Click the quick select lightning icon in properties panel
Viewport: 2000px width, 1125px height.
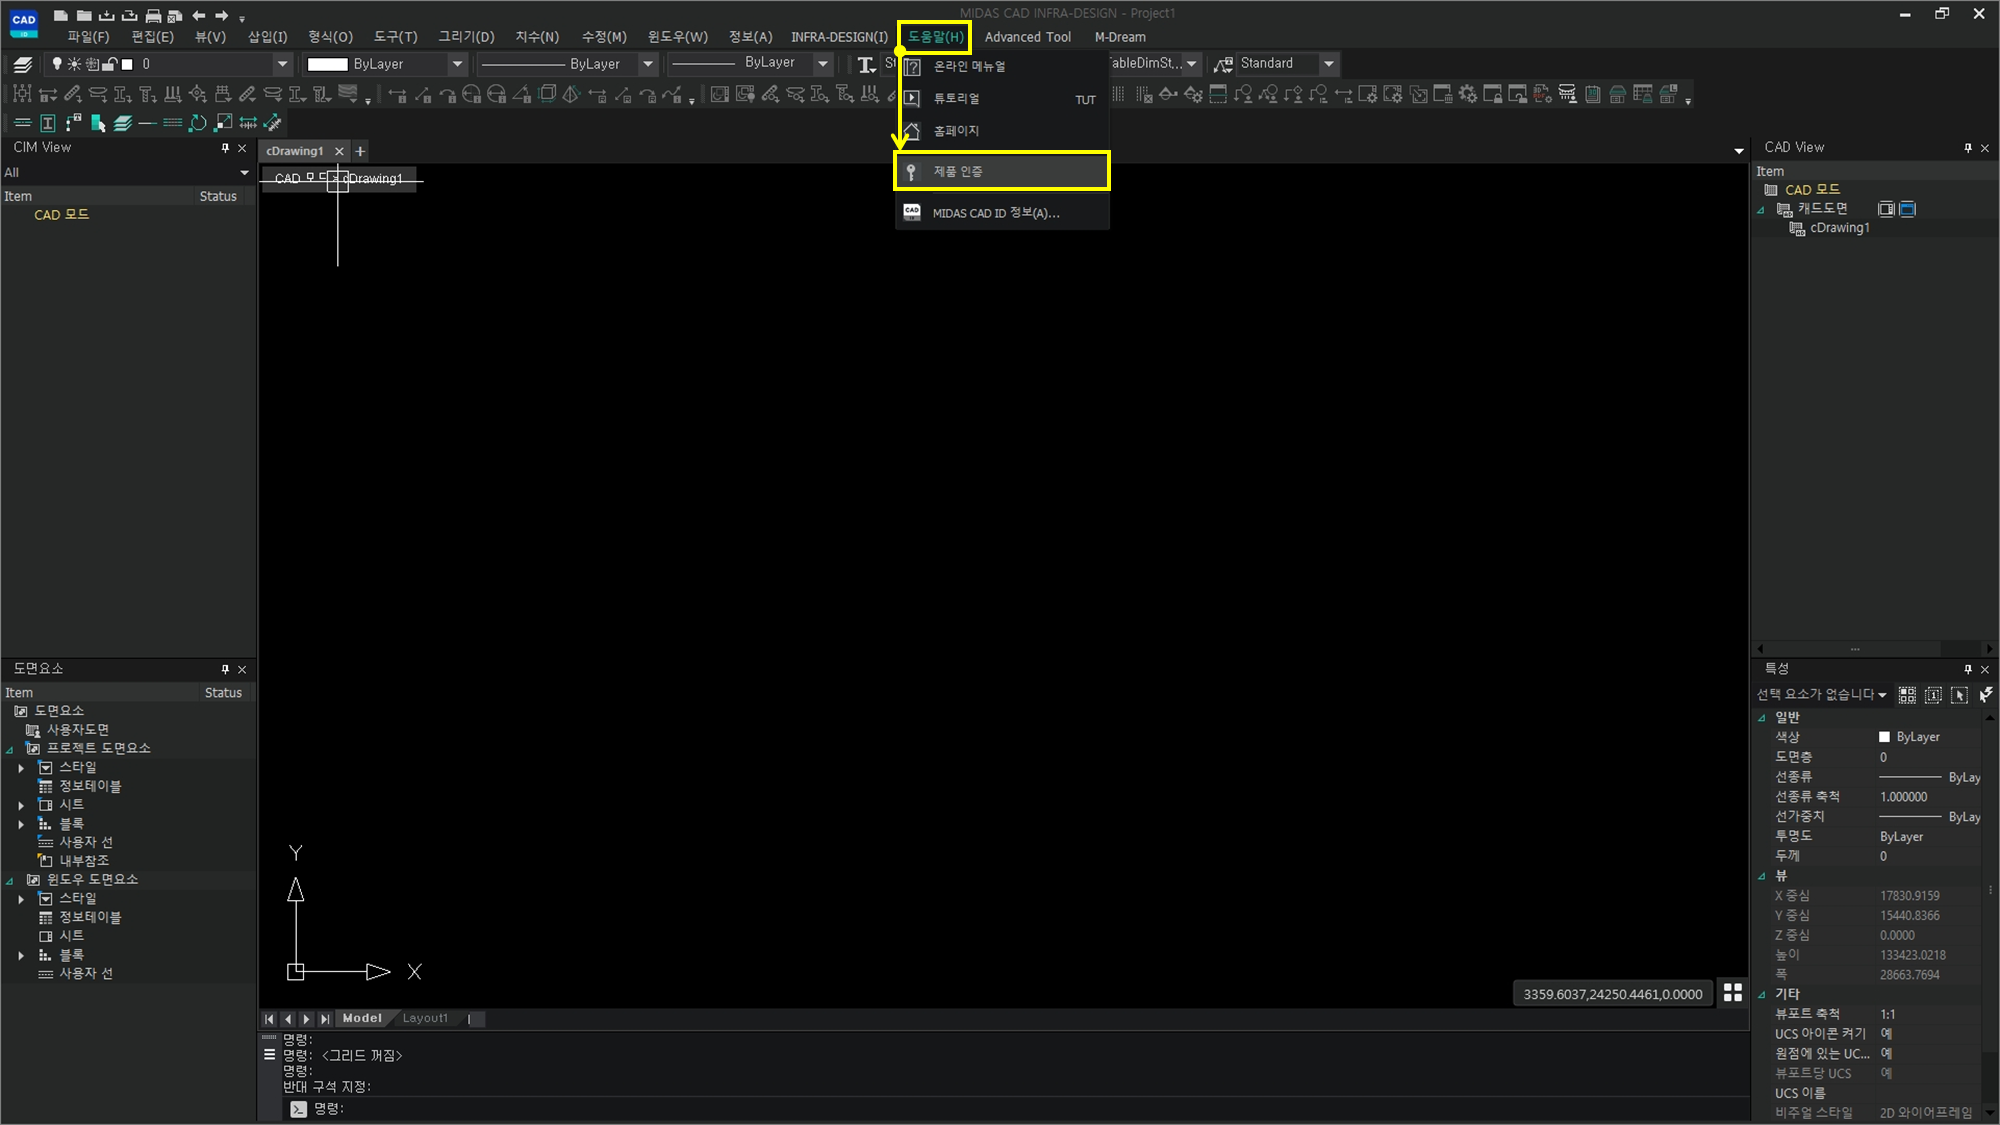coord(1985,694)
